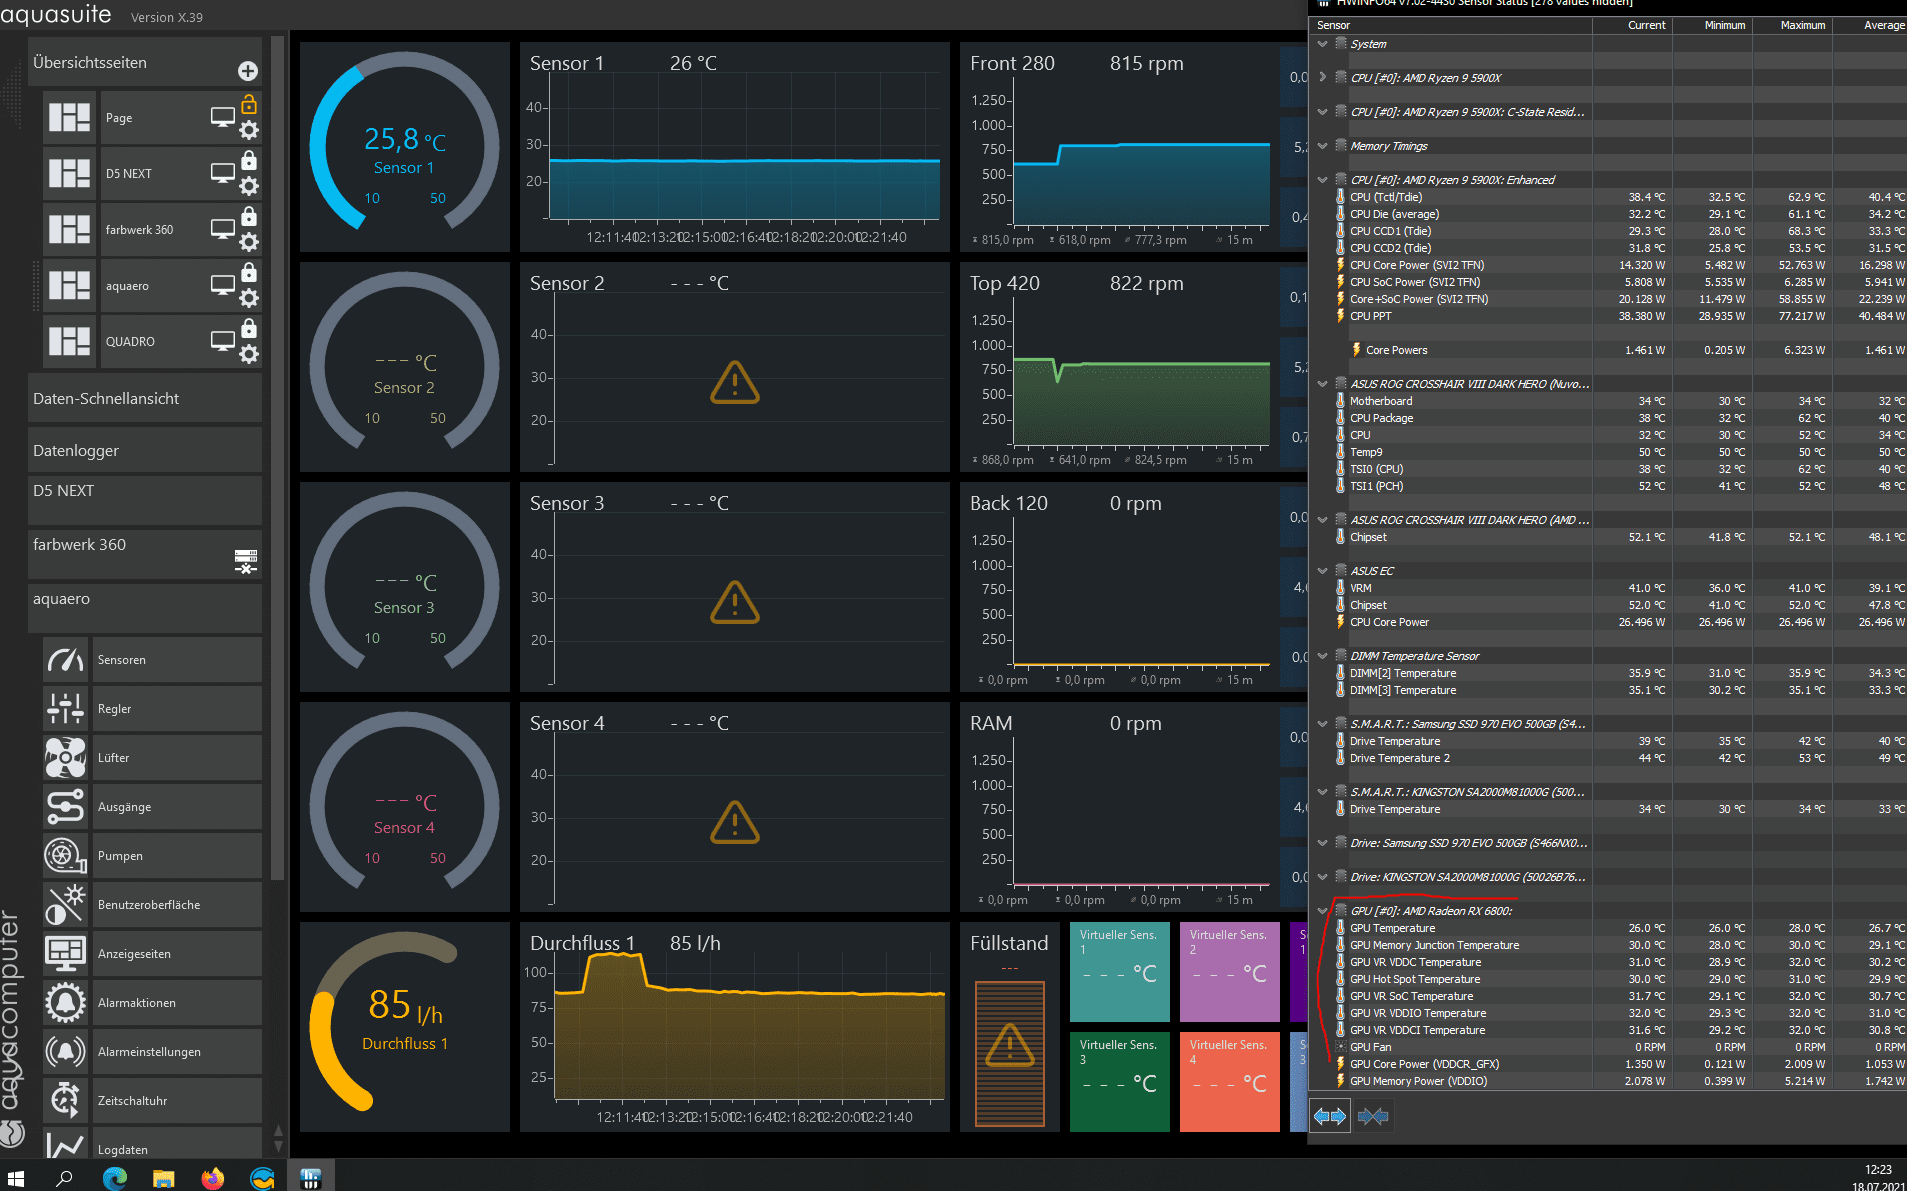Collapse GPU [#0]: AMD Radeon RX 6800 group
Screen dimensions: 1907x1191
pyautogui.click(x=1323, y=911)
